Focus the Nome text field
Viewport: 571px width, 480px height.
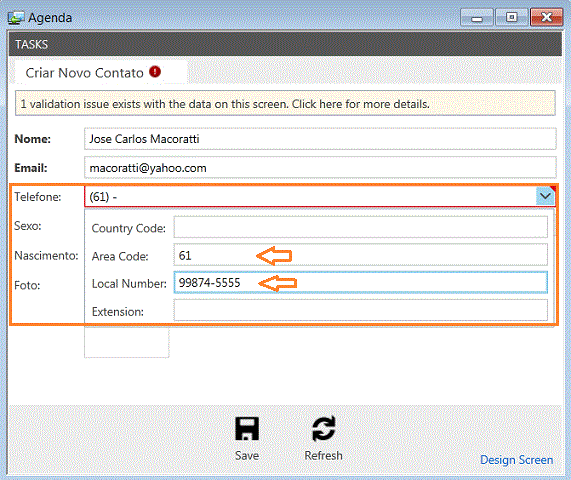pos(320,139)
